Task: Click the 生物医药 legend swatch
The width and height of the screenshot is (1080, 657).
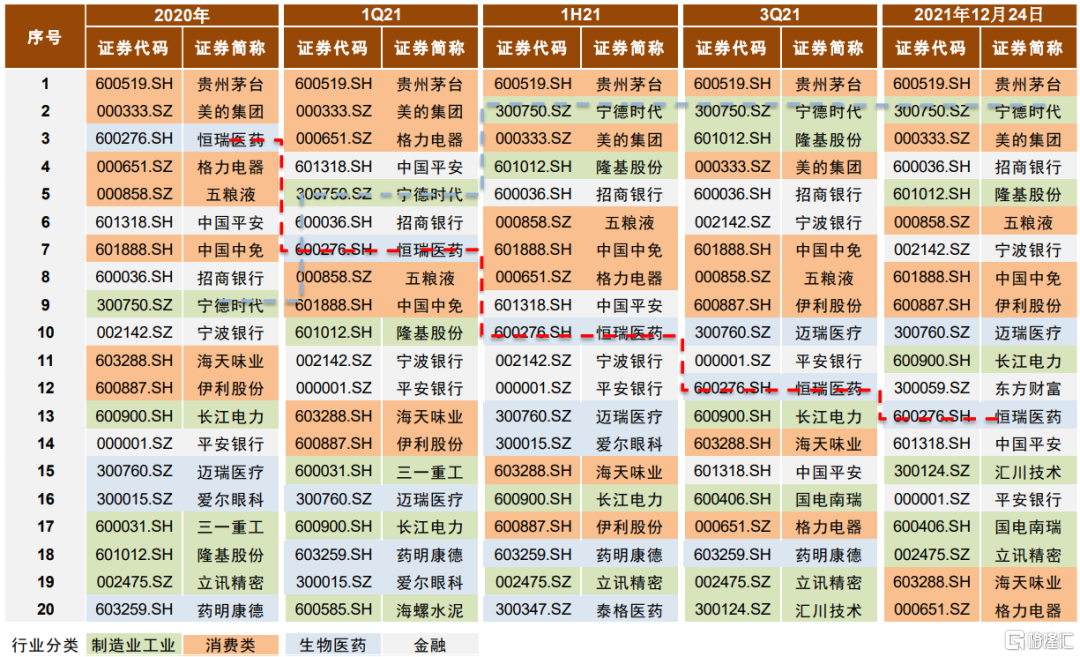Action: click(x=333, y=645)
